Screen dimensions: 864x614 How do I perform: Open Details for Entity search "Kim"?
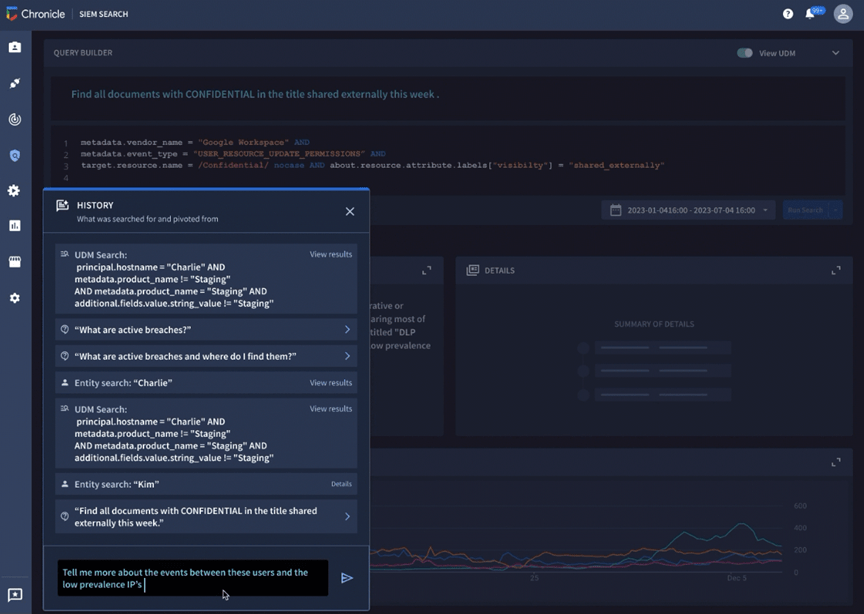coord(341,484)
